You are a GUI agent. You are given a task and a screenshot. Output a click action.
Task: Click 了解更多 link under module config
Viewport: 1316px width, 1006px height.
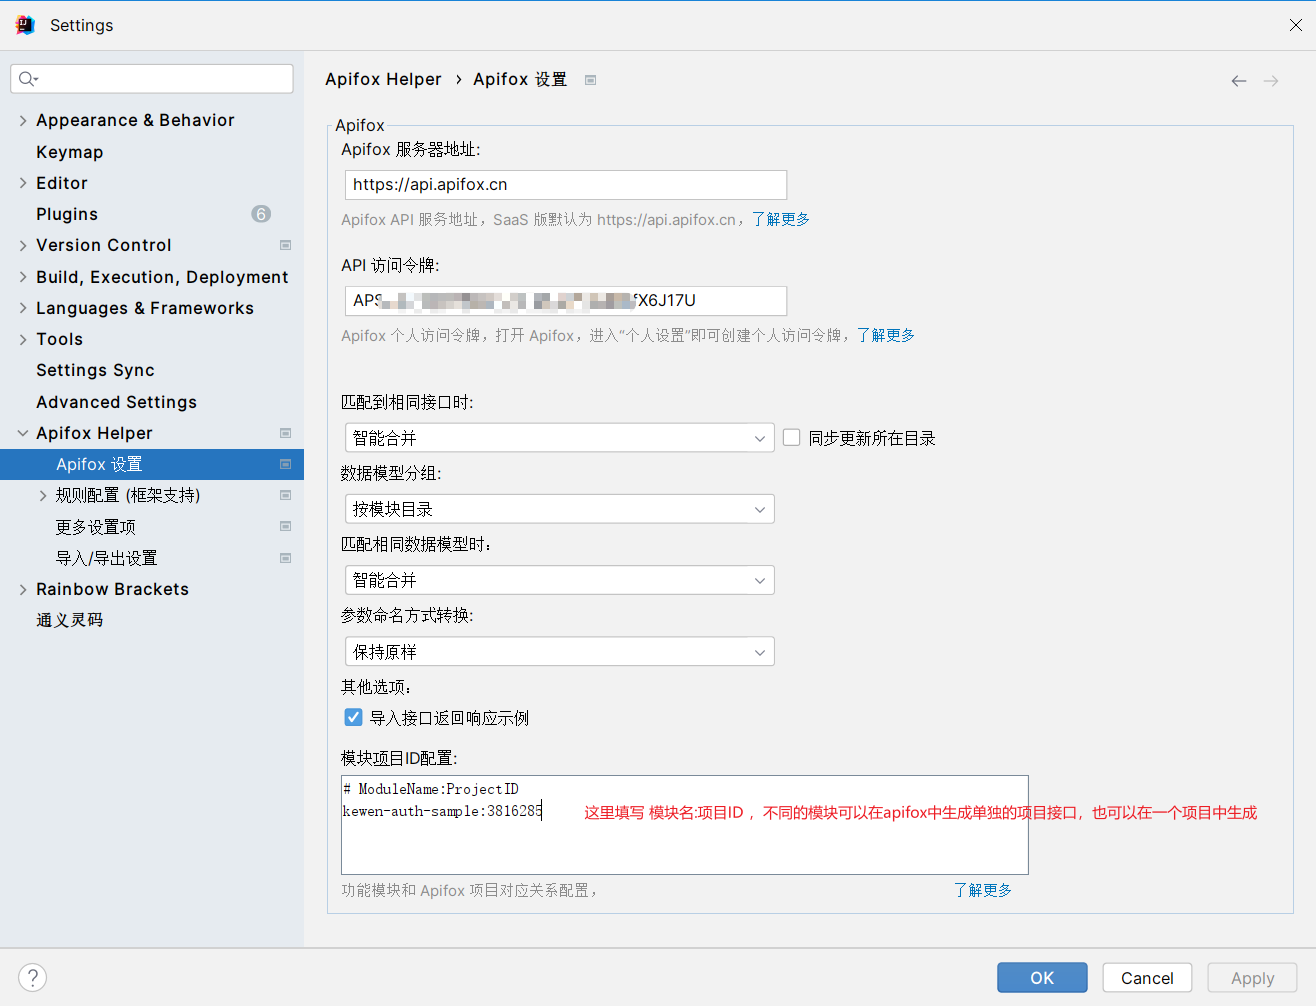click(983, 890)
